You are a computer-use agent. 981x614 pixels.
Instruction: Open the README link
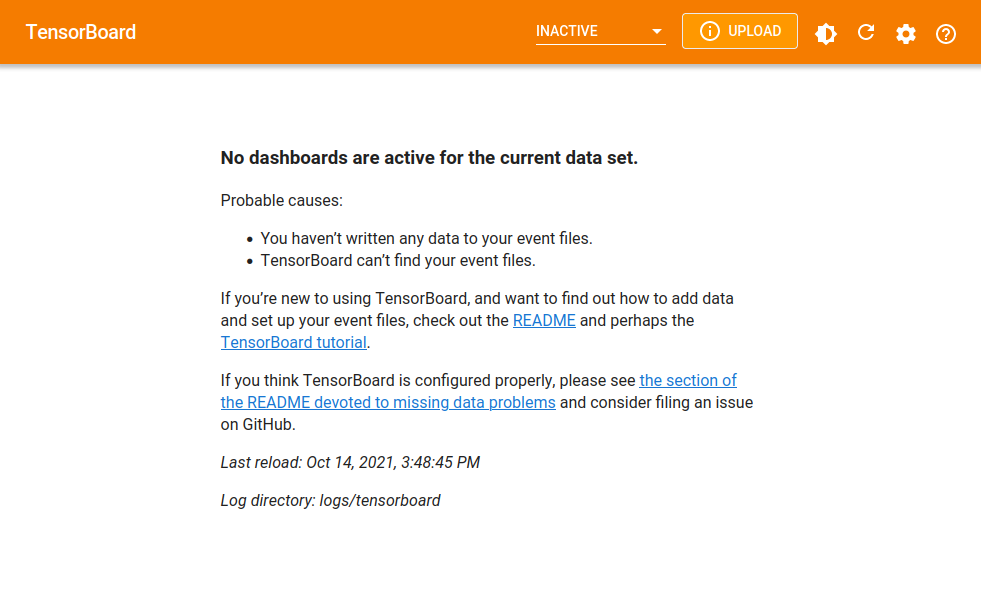[x=544, y=320]
